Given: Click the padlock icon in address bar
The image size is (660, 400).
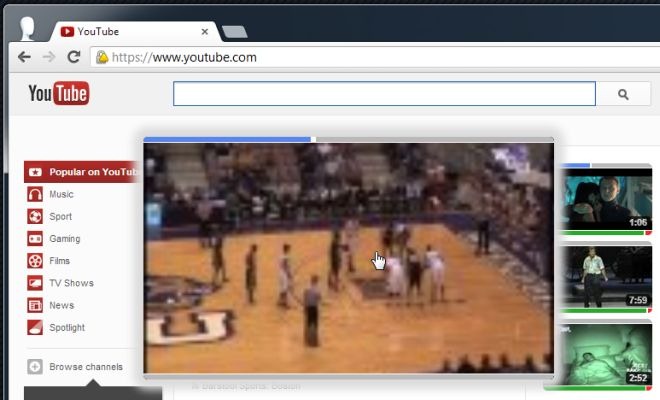Looking at the screenshot, I should coord(102,57).
